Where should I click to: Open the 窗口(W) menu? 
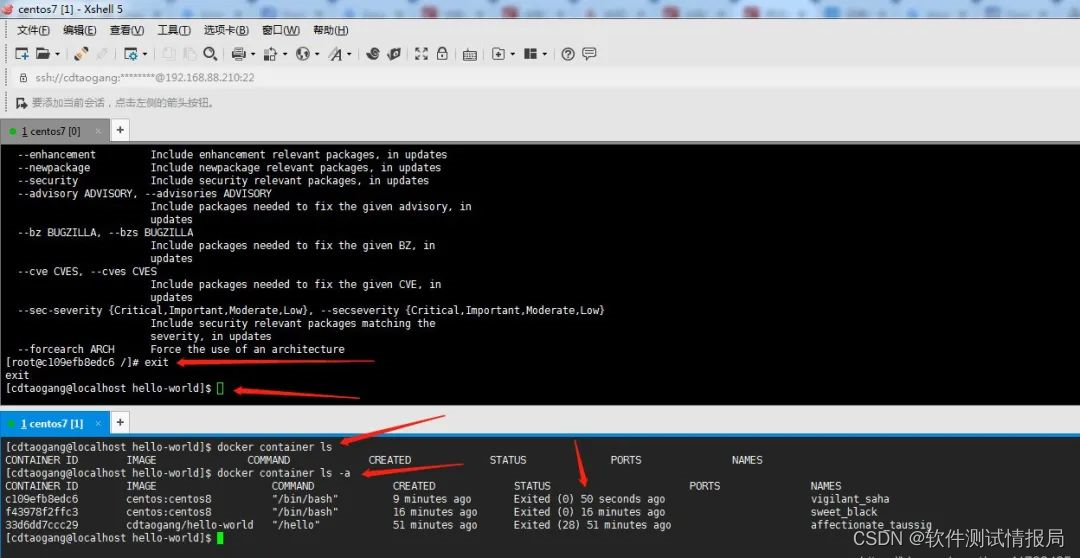(280, 30)
